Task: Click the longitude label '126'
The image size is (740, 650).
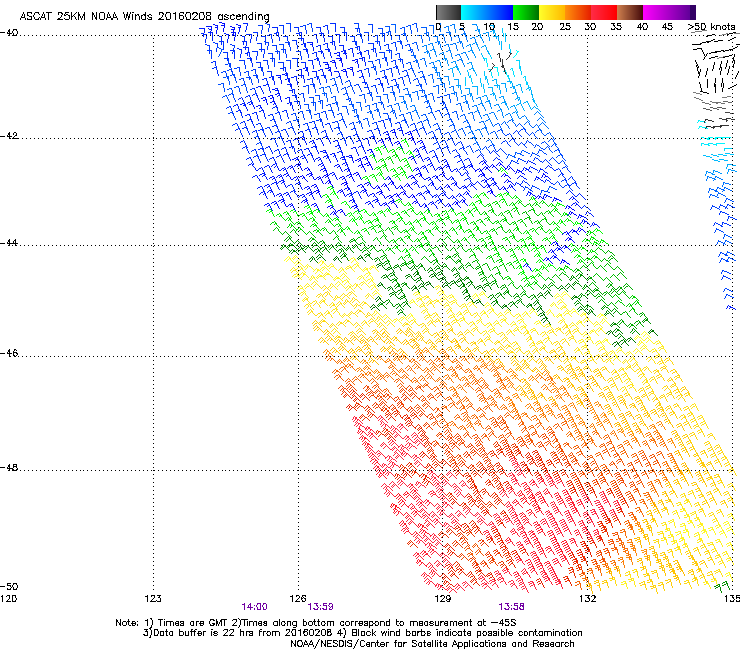Action: pyautogui.click(x=298, y=599)
